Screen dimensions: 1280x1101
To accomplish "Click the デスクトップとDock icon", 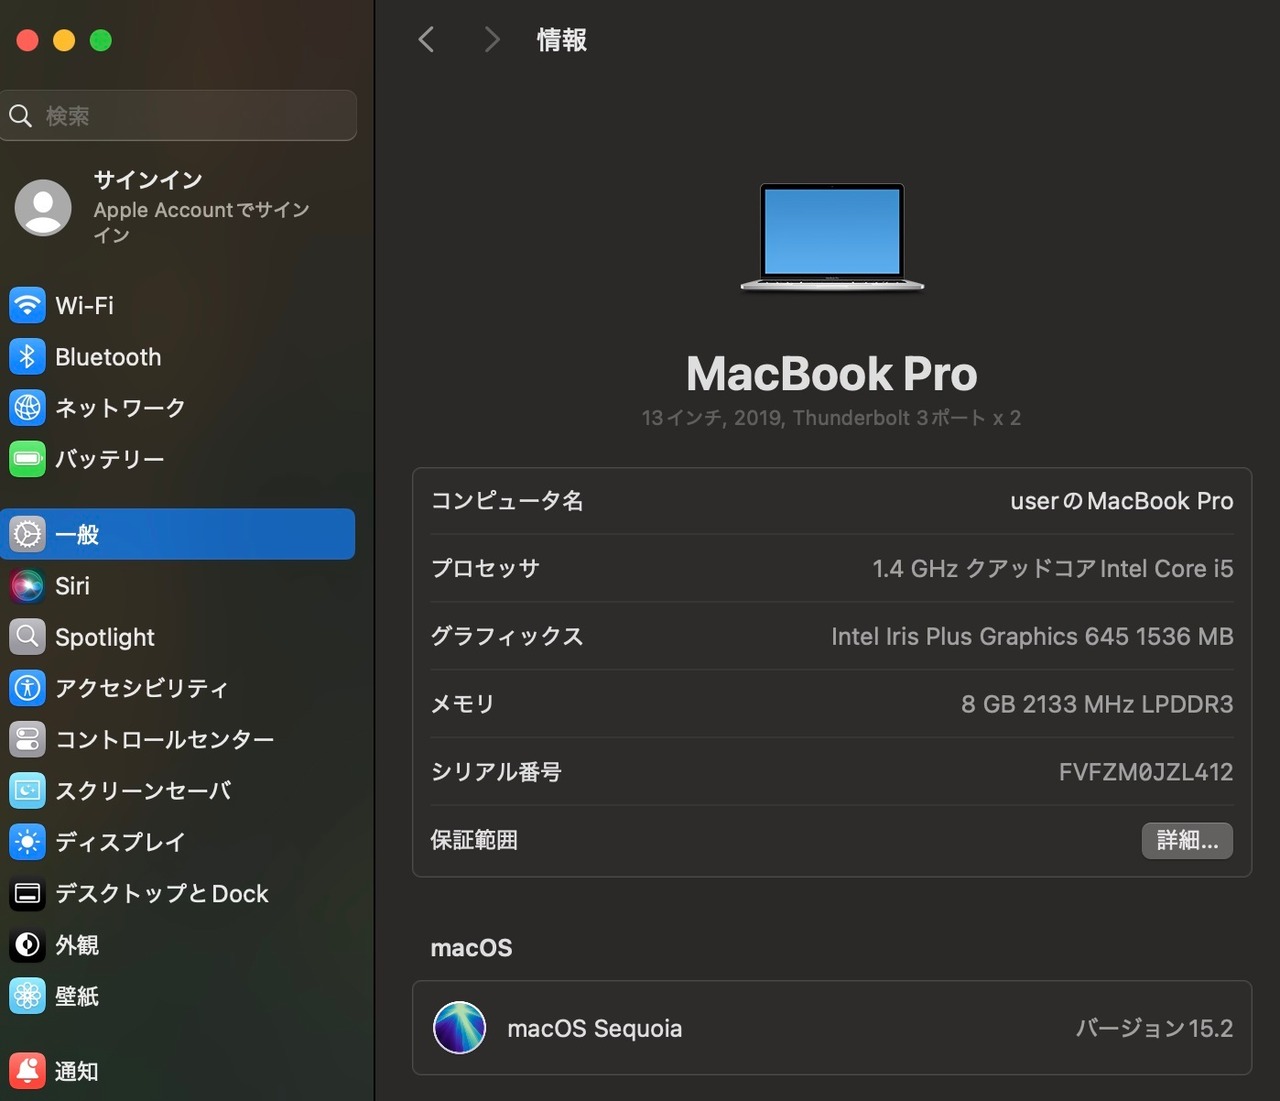I will click(x=27, y=893).
